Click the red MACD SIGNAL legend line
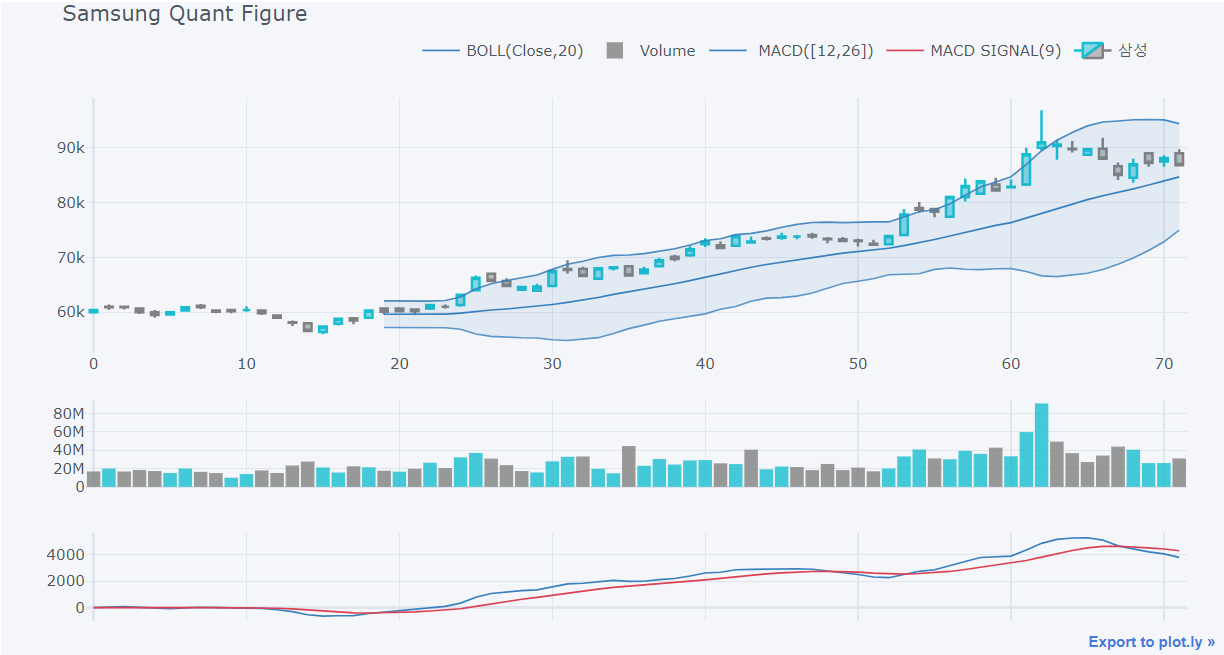The height and width of the screenshot is (655, 1224). (x=906, y=50)
